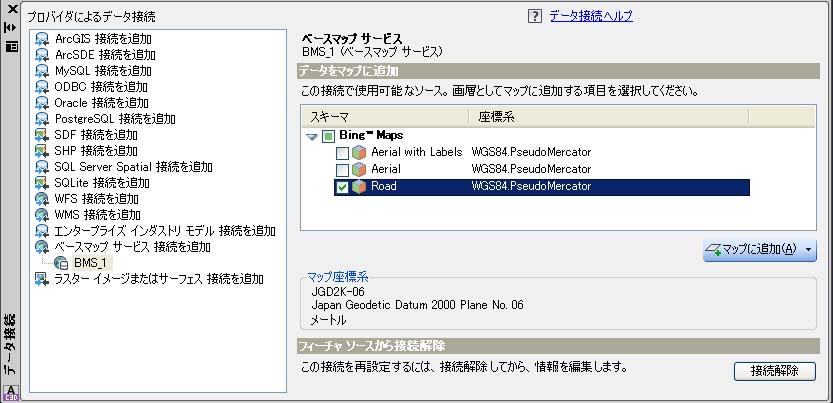
Task: Select MySQL 接続を追加
Action: point(103,71)
